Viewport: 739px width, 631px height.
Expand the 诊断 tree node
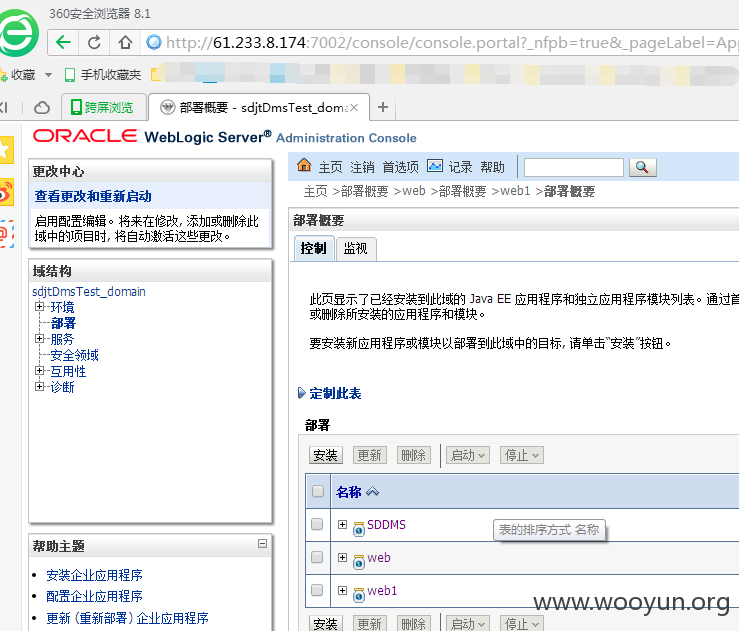click(40, 386)
